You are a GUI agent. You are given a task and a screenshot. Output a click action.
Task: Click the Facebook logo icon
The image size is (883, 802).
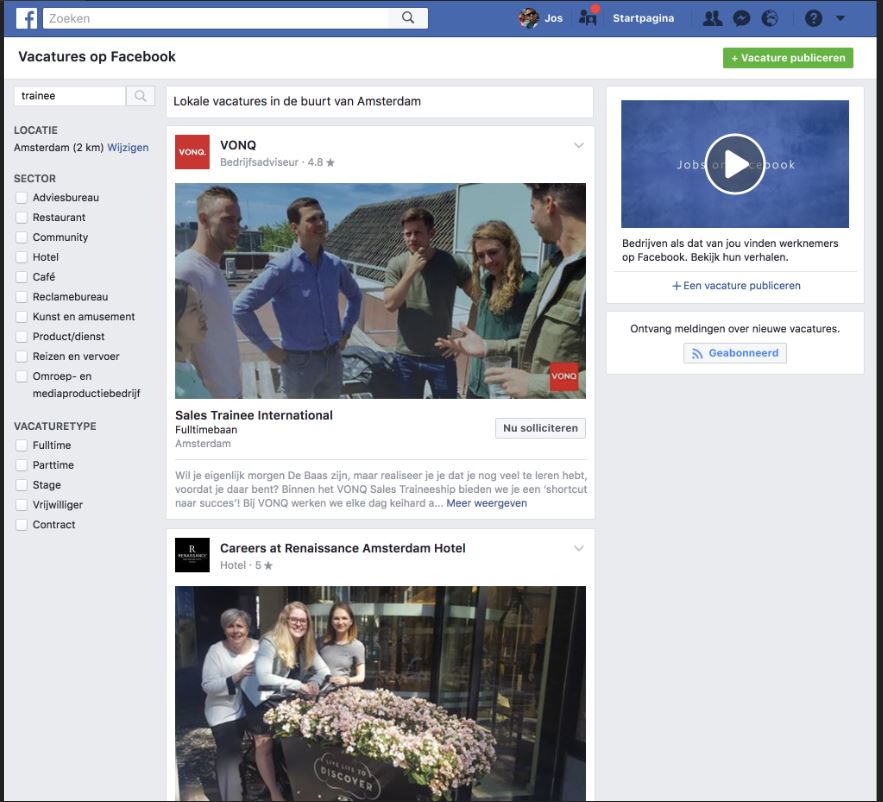(x=26, y=19)
